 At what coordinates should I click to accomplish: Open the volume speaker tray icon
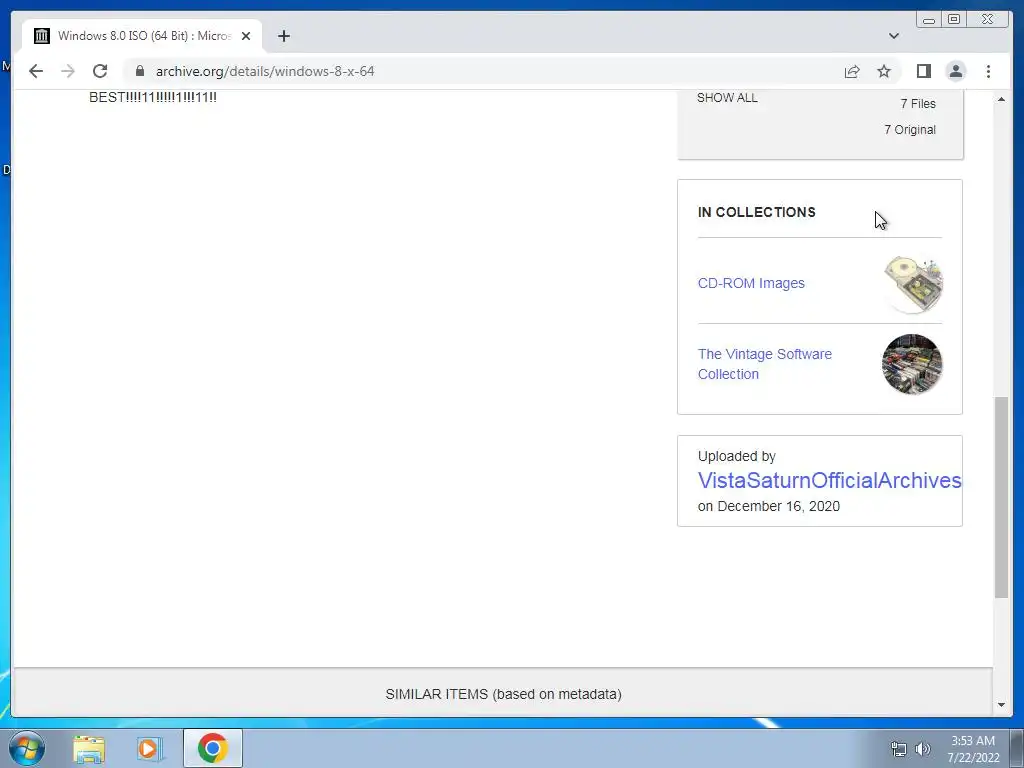coord(923,749)
